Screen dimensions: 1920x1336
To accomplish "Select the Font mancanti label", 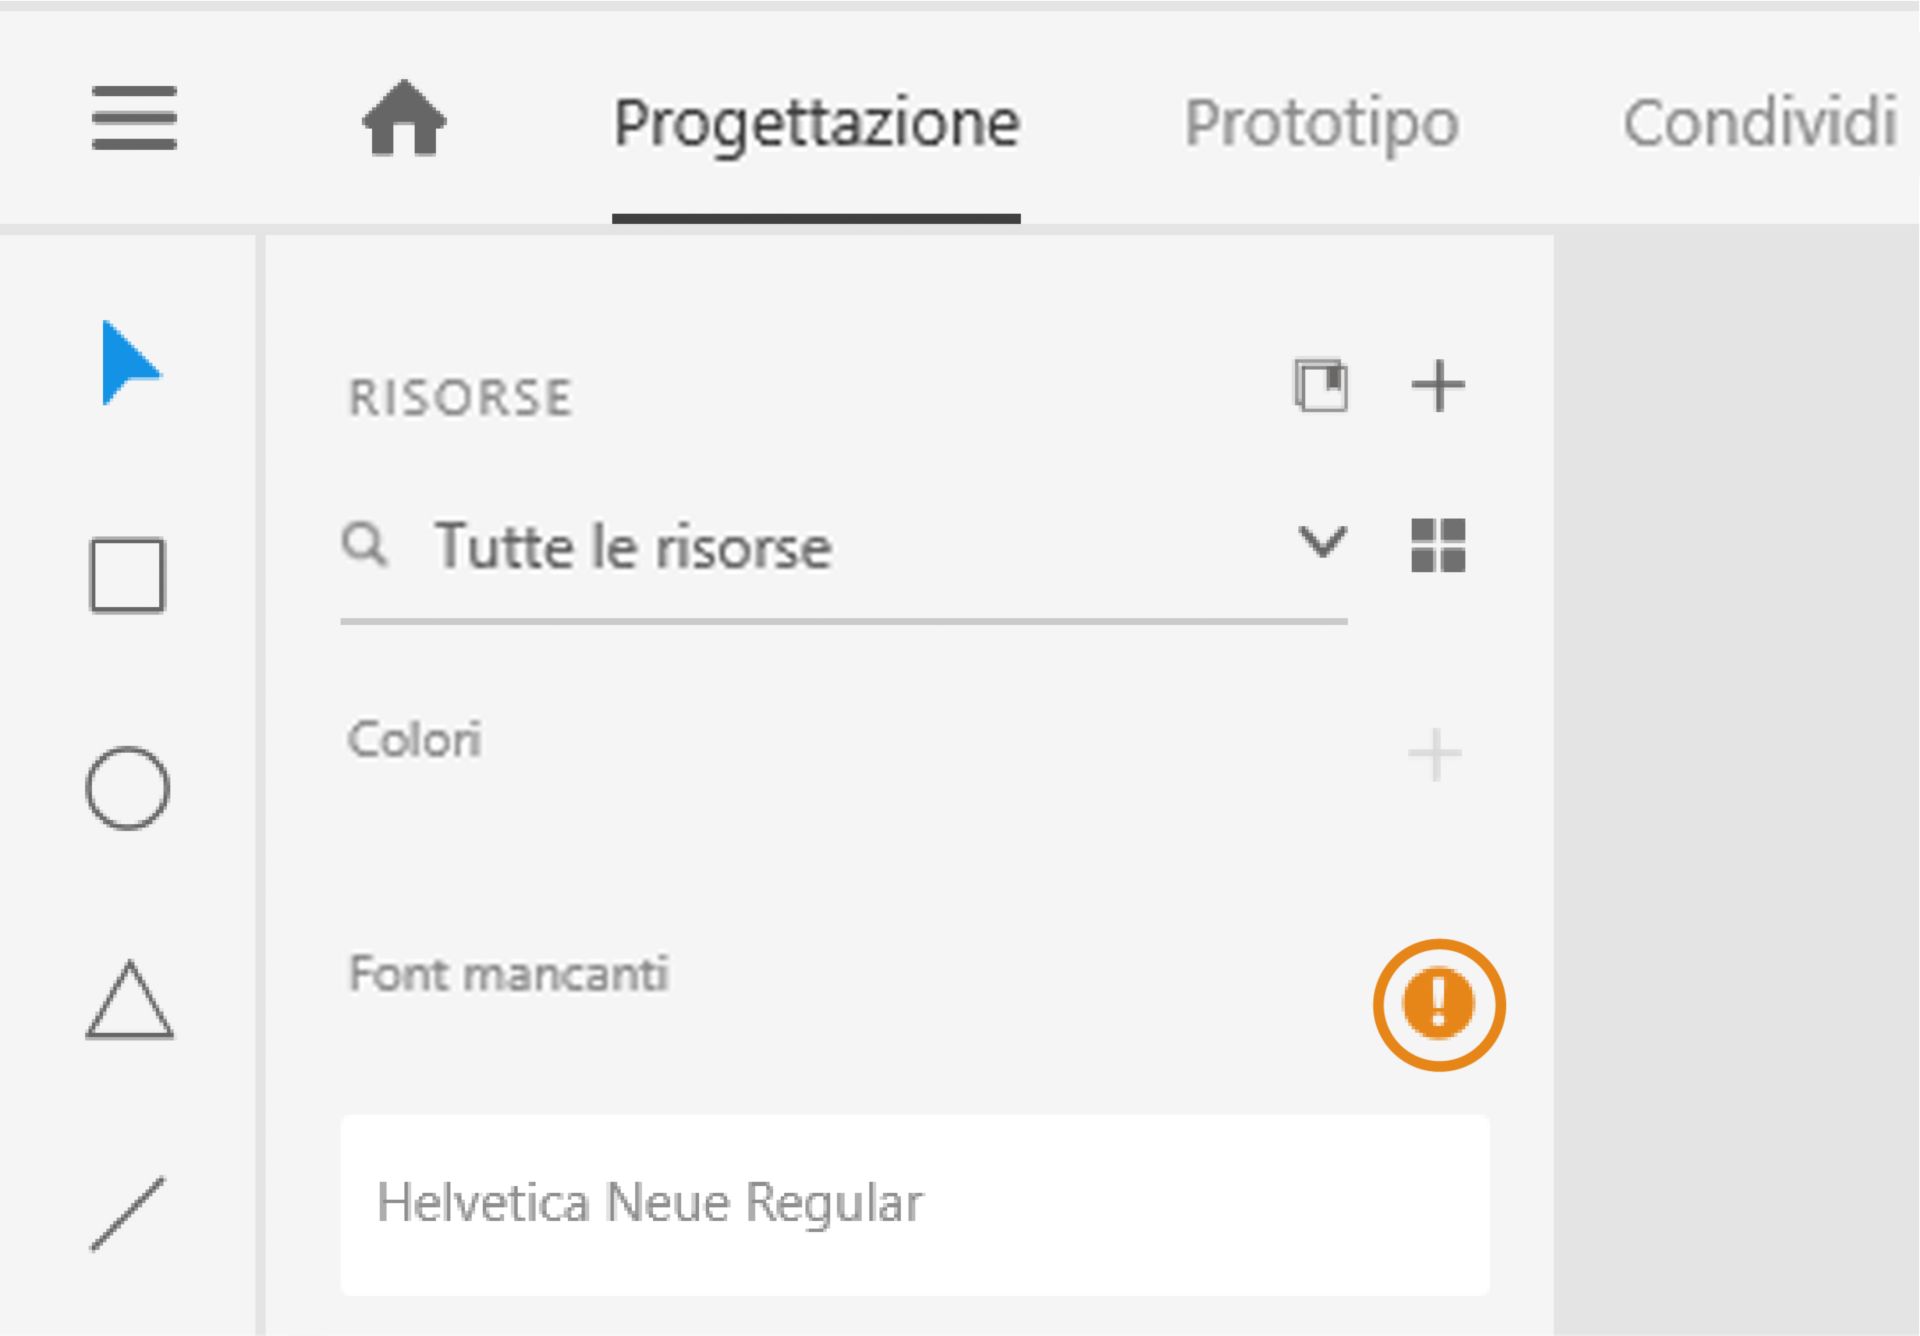I will pos(510,973).
